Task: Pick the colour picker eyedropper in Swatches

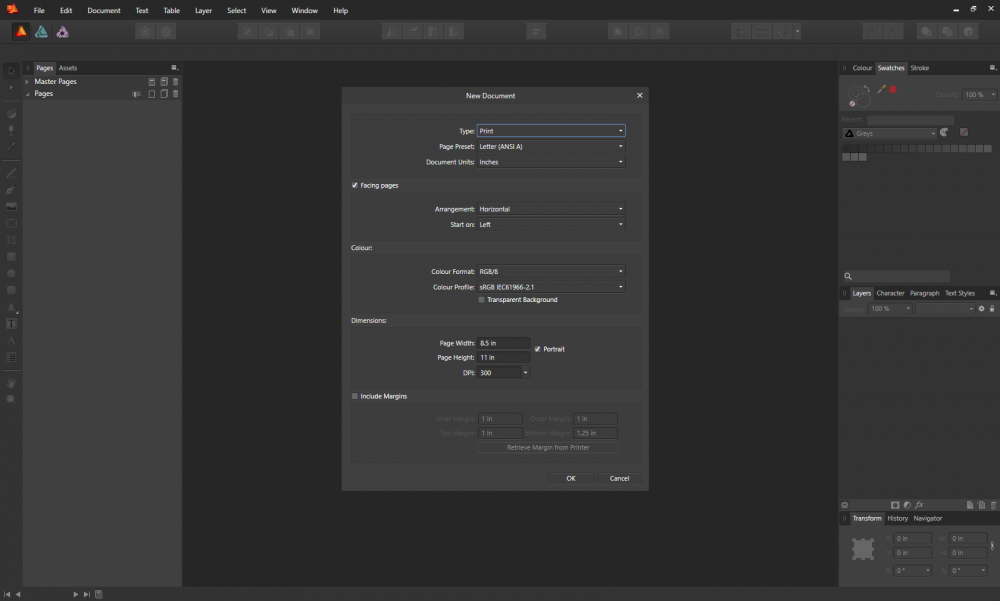Action: coord(881,90)
